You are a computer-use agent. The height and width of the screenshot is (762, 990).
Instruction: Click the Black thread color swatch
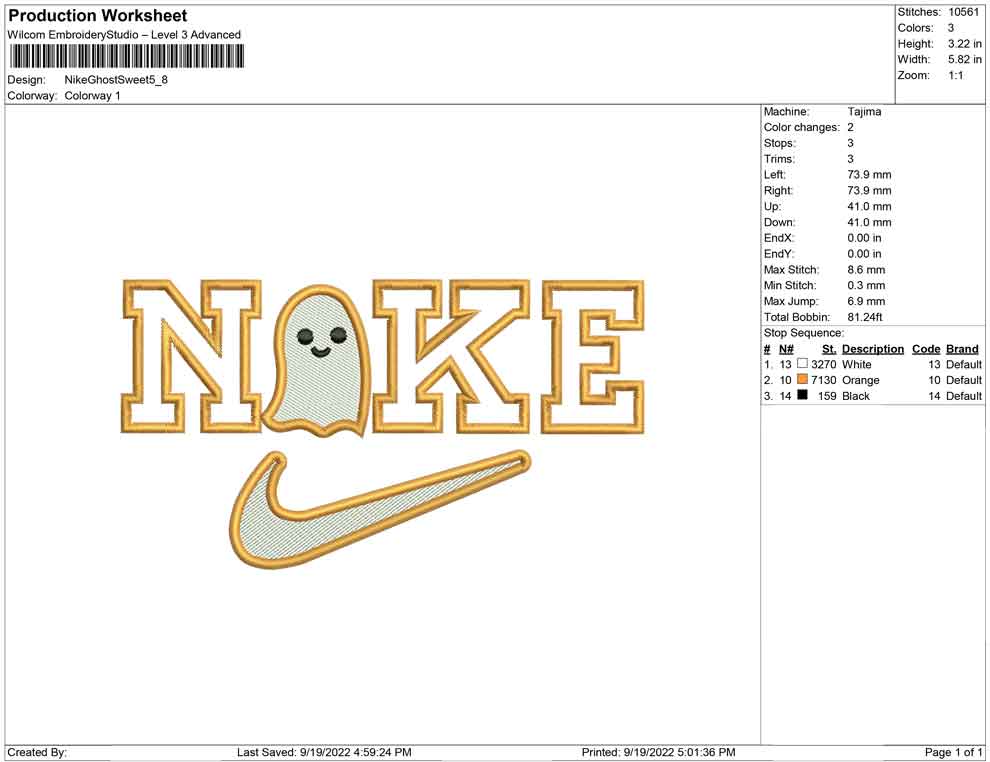click(802, 395)
